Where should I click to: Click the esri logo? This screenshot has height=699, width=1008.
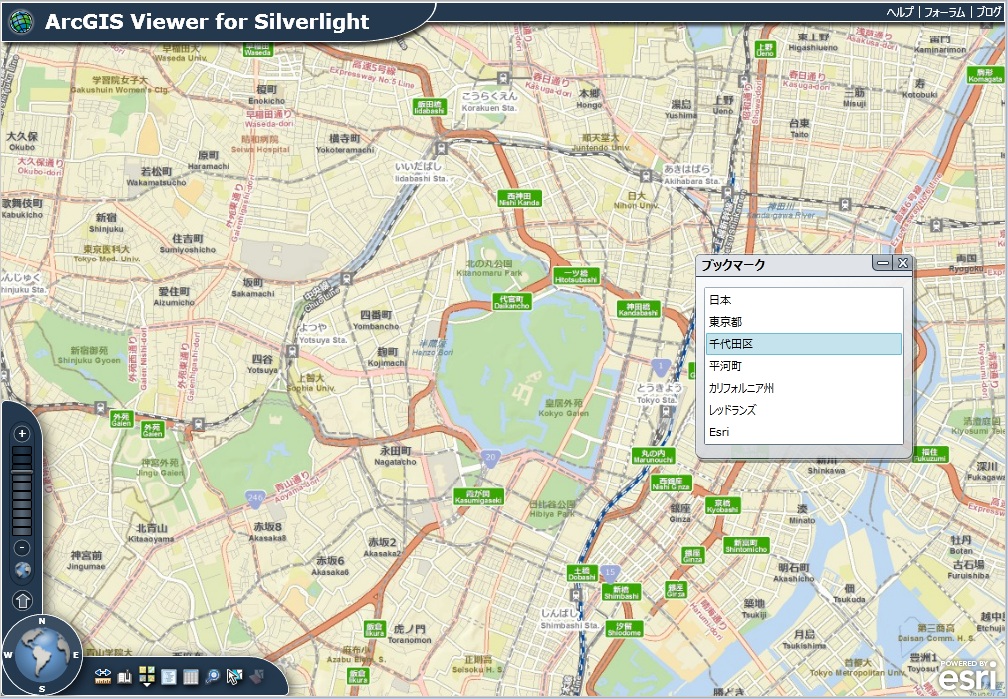968,677
